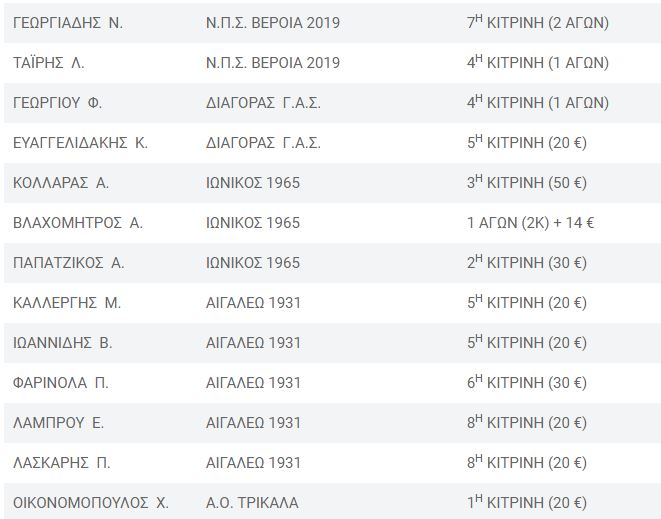Click ΛΑΣΚΑΡΗΣ Π. name cell
The width and height of the screenshot is (661, 519).
(x=61, y=463)
